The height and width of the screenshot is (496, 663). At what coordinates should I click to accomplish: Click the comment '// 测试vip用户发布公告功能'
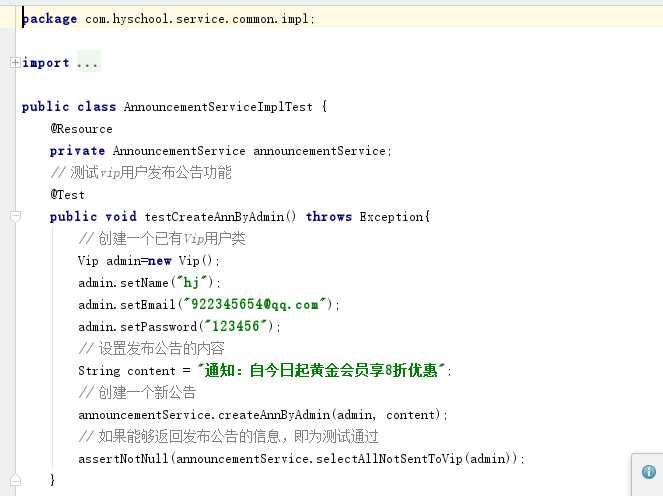pyautogui.click(x=141, y=173)
